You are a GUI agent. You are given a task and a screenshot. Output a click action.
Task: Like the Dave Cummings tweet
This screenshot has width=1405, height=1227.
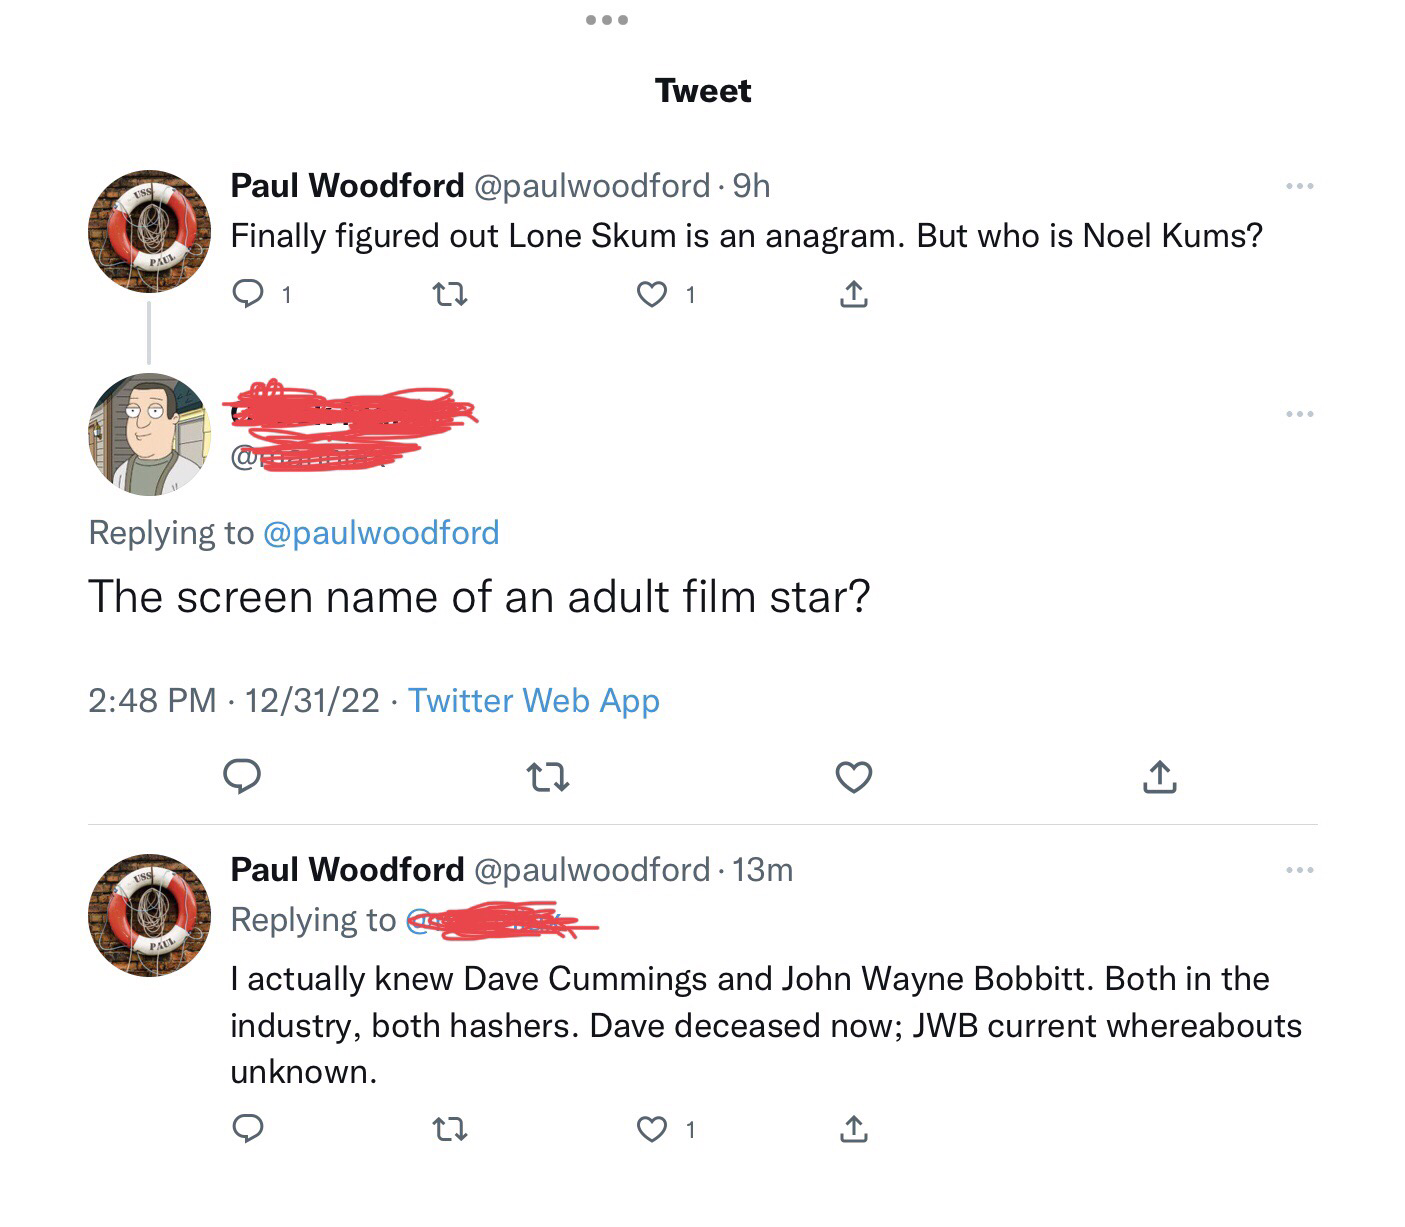coord(652,1130)
